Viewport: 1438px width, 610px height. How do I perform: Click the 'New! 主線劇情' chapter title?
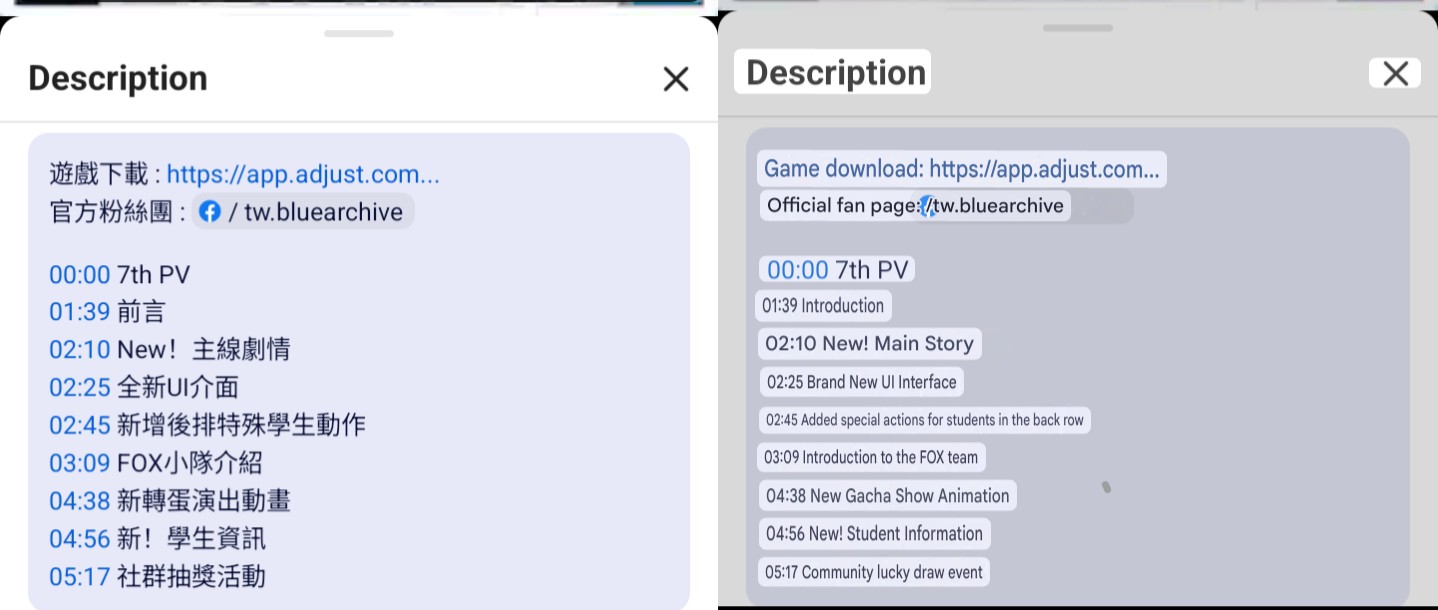tap(203, 350)
